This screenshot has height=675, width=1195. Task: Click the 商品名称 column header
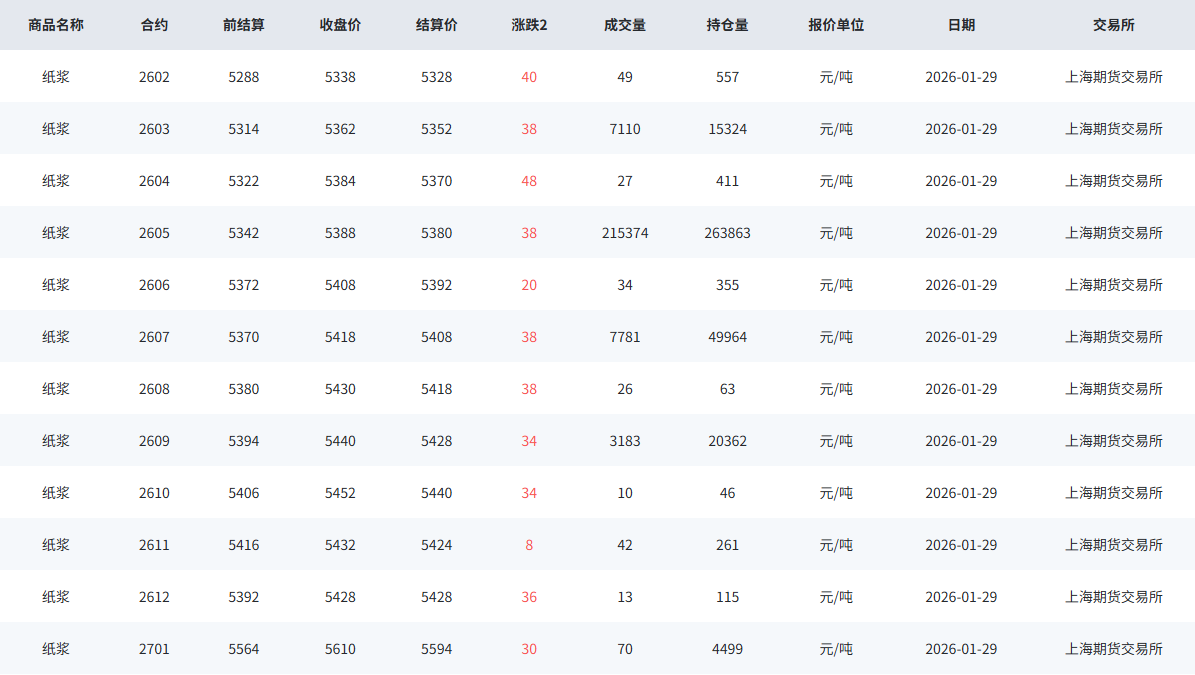[x=56, y=25]
